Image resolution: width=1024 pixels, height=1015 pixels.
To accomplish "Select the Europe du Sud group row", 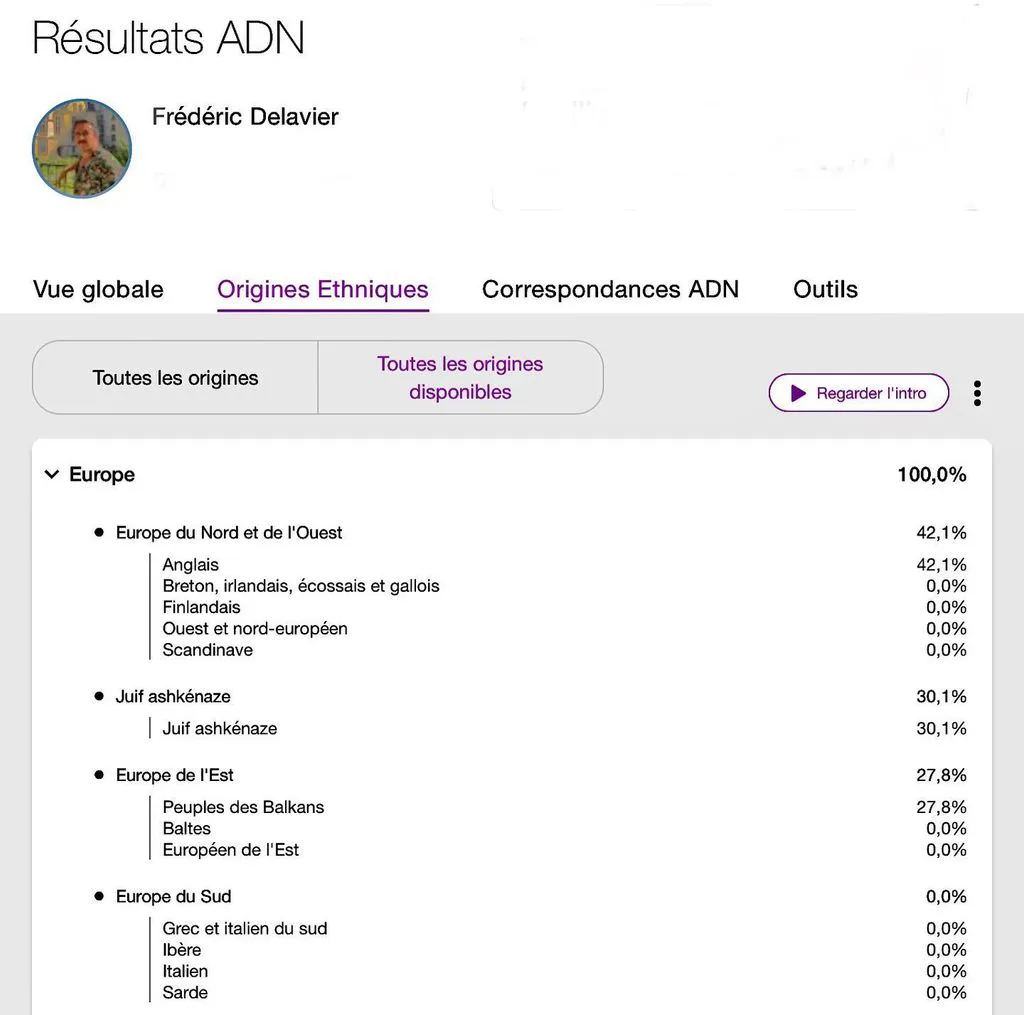I will pyautogui.click(x=530, y=896).
